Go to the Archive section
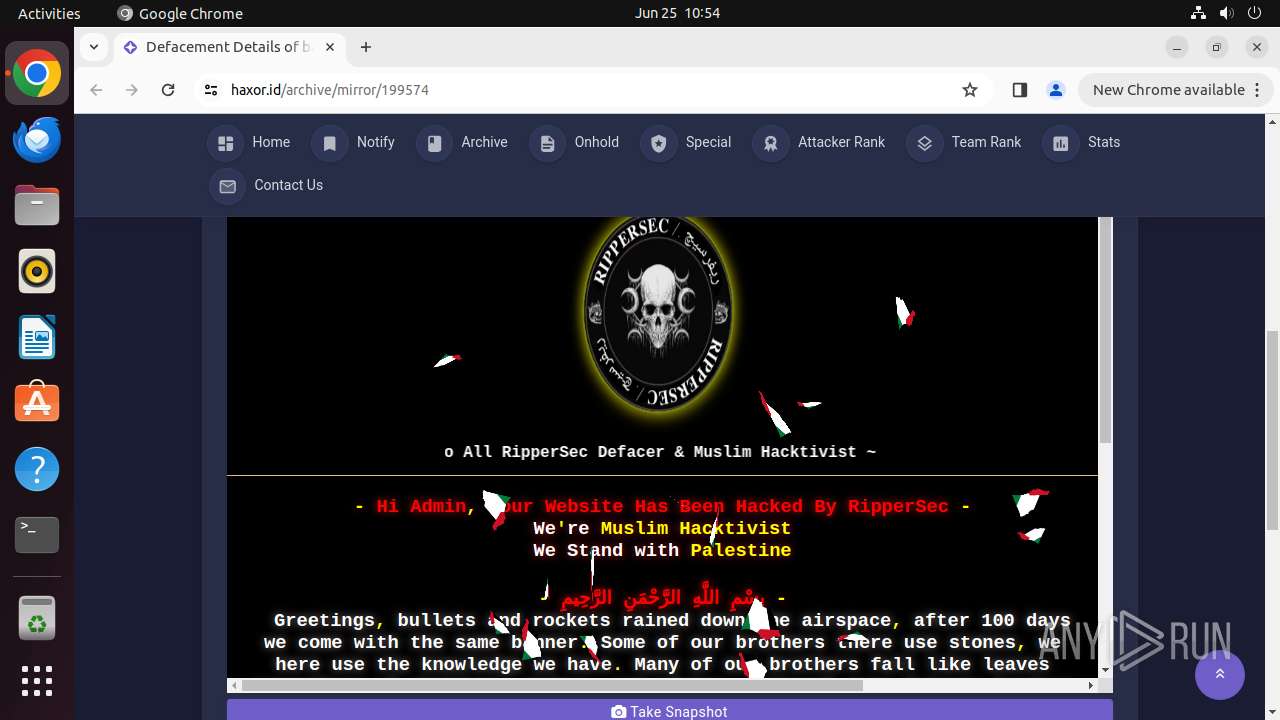The height and width of the screenshot is (720, 1280). click(462, 143)
